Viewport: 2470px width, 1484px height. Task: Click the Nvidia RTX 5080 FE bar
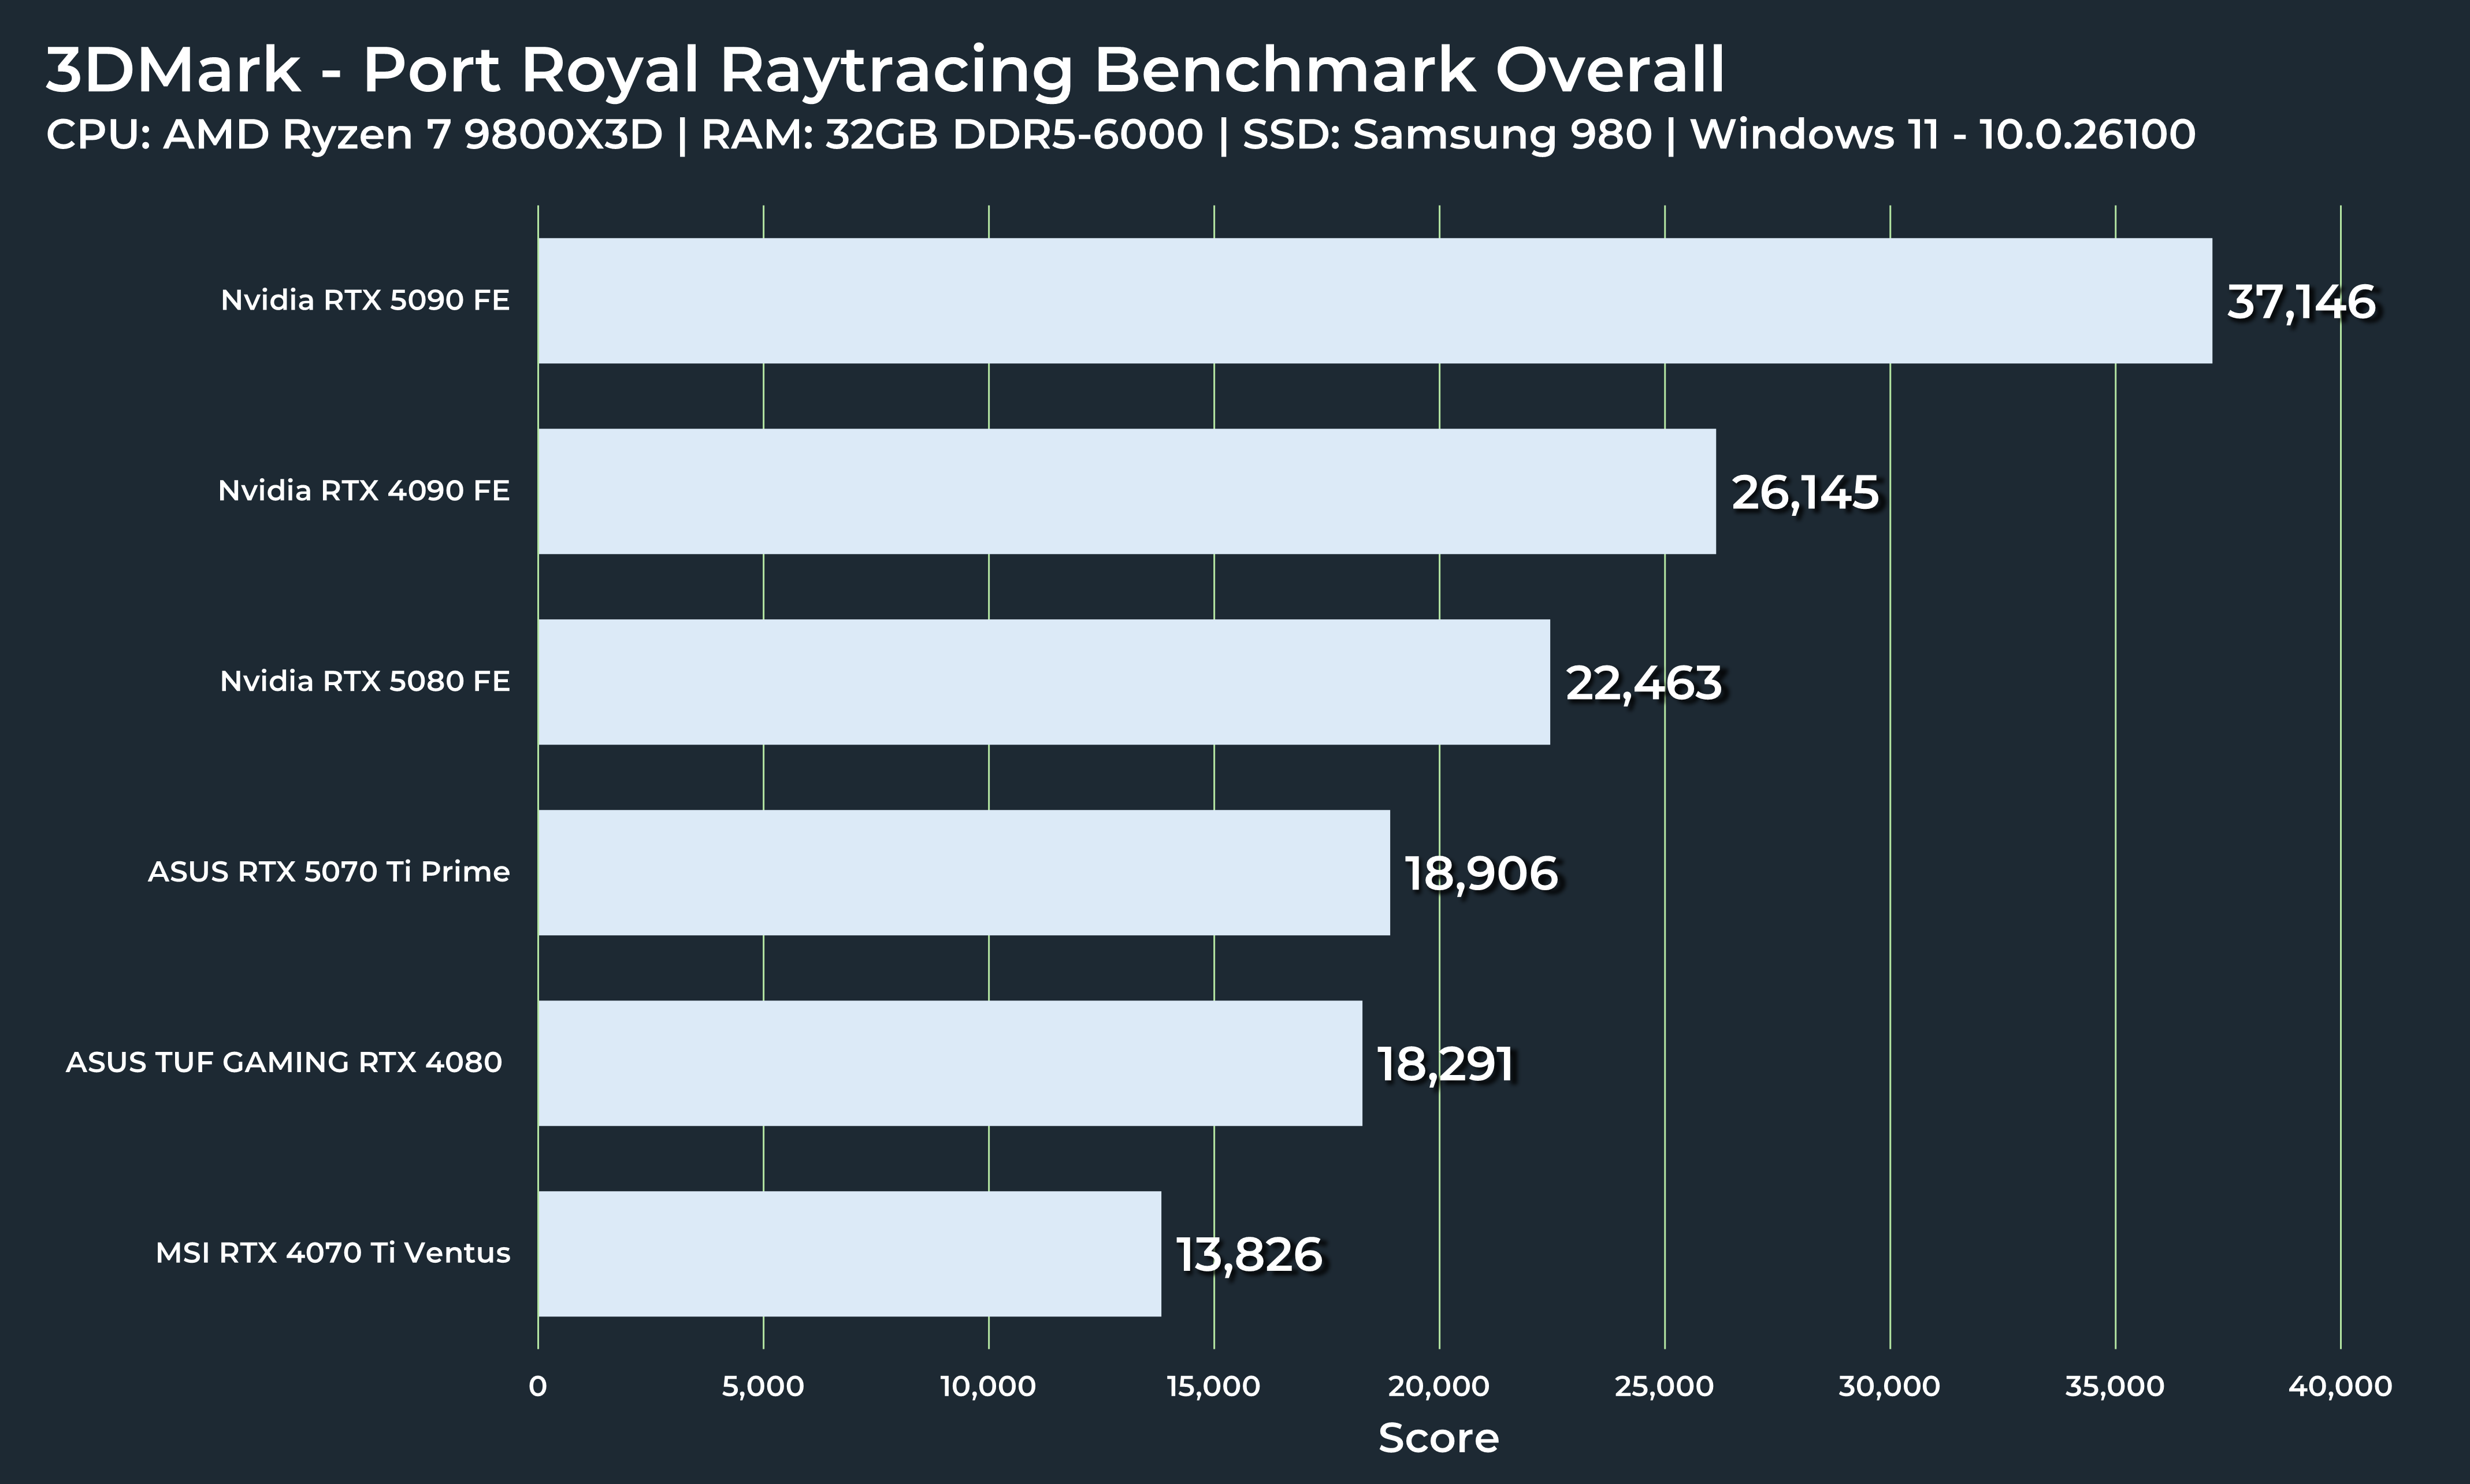tap(1043, 681)
